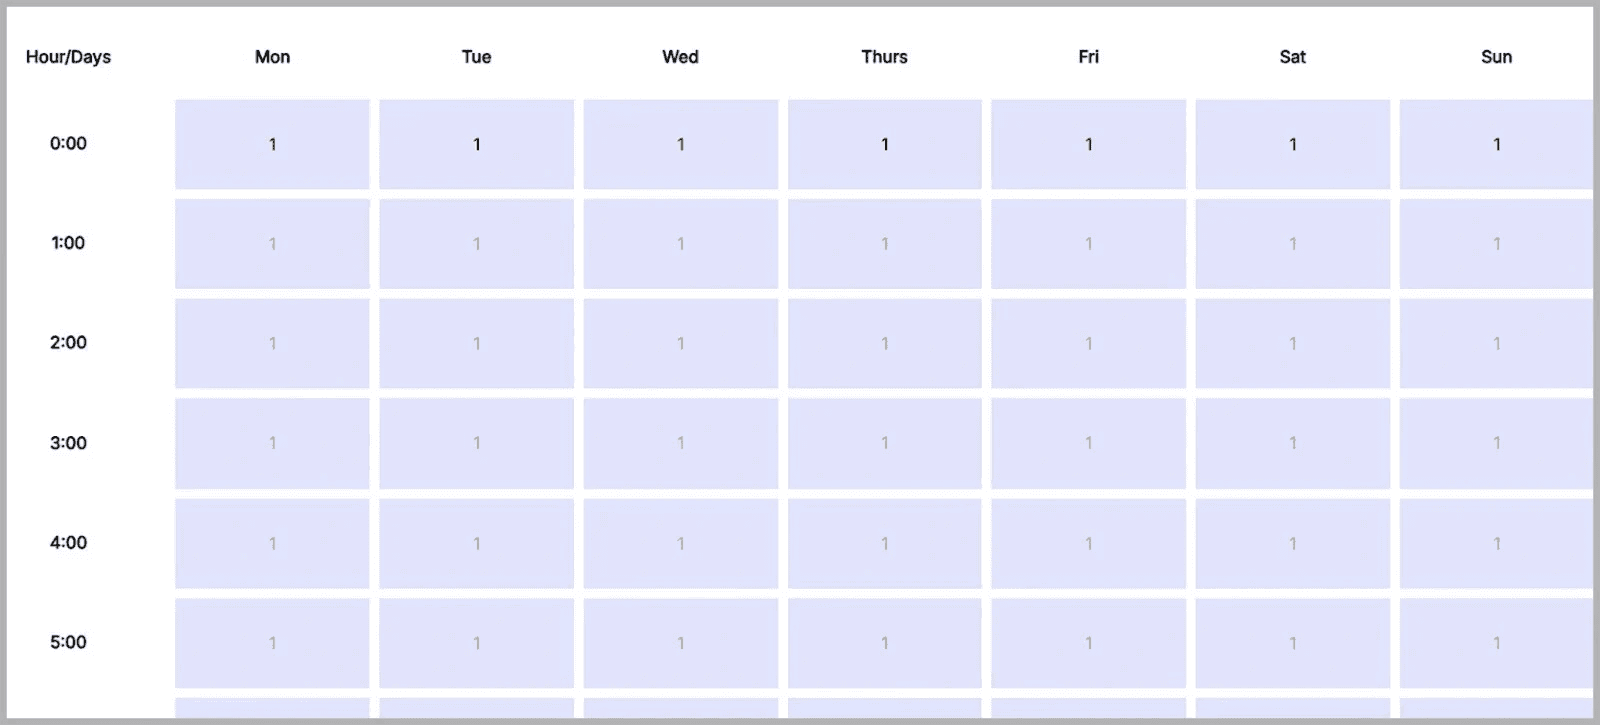Image resolution: width=1600 pixels, height=725 pixels.
Task: Click the Tue 5:00 cell
Action: [x=477, y=643]
